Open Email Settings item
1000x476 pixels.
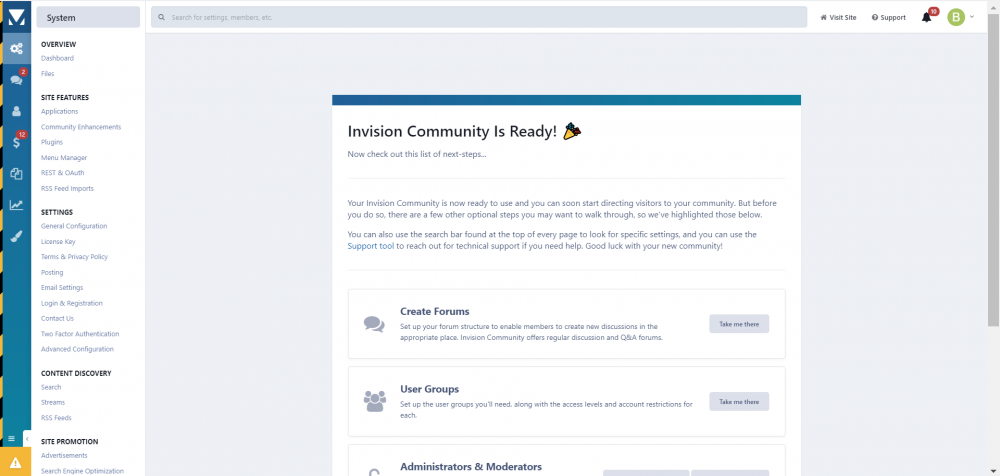point(62,288)
